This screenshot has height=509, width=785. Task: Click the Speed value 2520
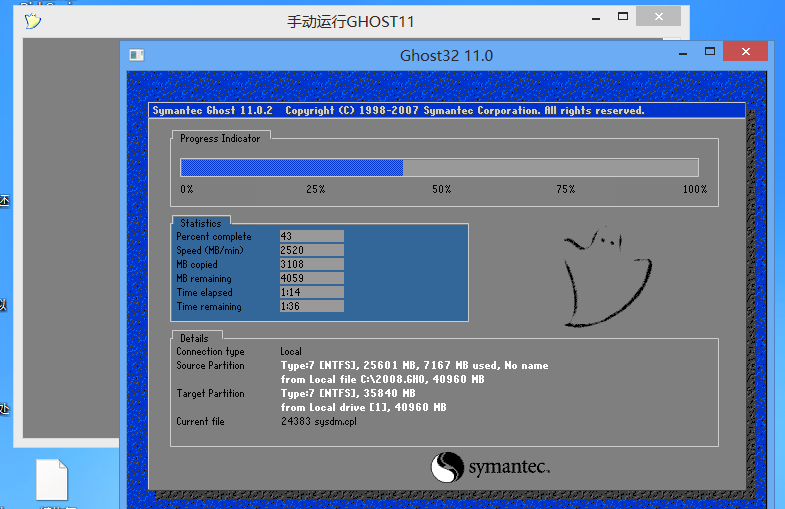click(311, 250)
